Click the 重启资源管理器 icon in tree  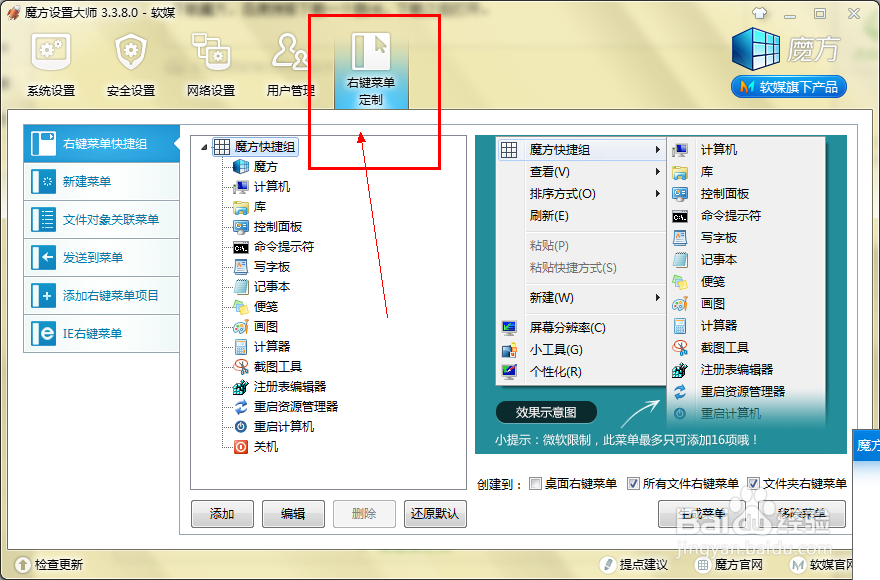coord(241,407)
